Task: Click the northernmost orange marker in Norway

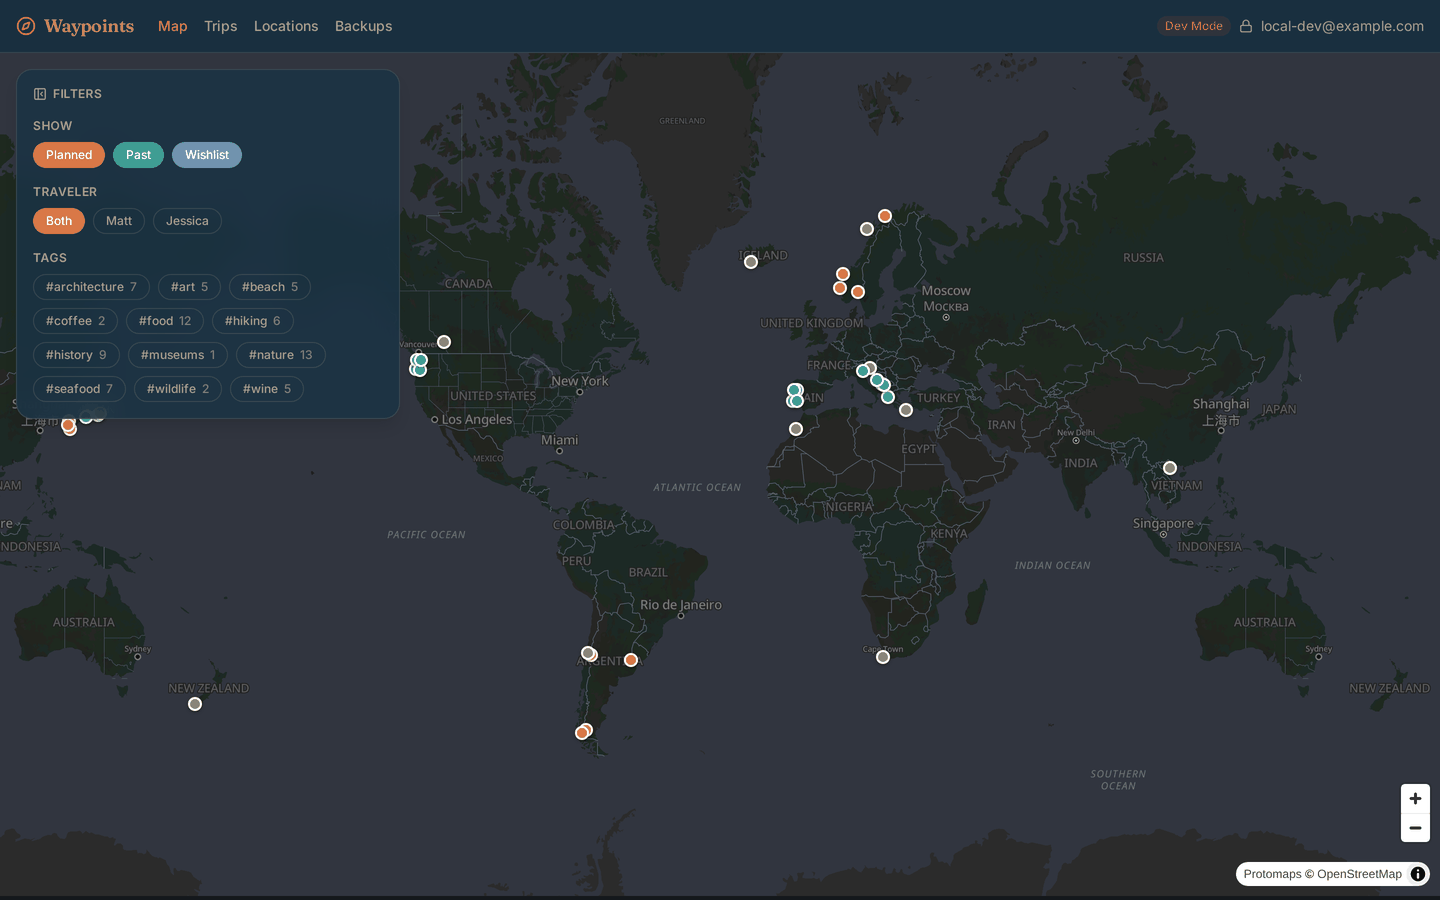Action: click(885, 216)
